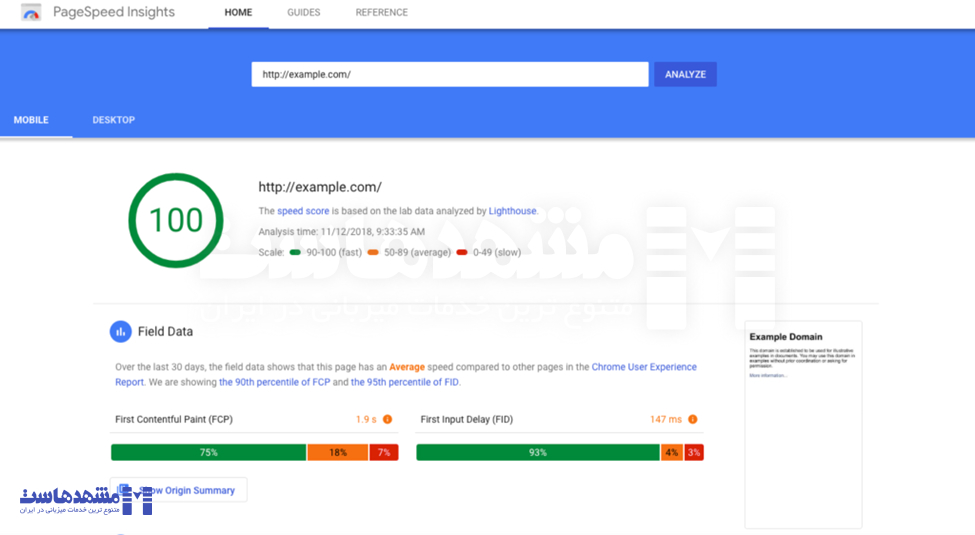Switch to the DESKTOP results tab
This screenshot has height=535, width=975.
[x=113, y=120]
